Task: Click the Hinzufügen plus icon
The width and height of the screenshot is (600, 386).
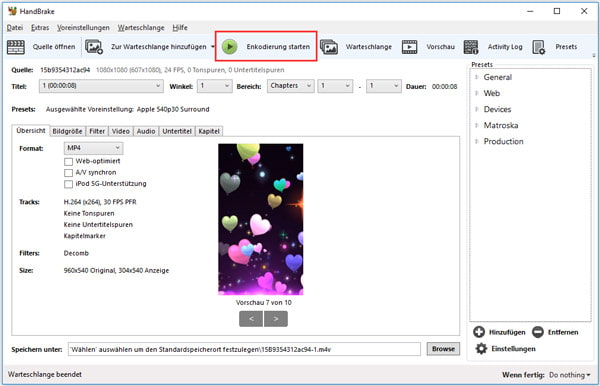Action: [x=479, y=332]
